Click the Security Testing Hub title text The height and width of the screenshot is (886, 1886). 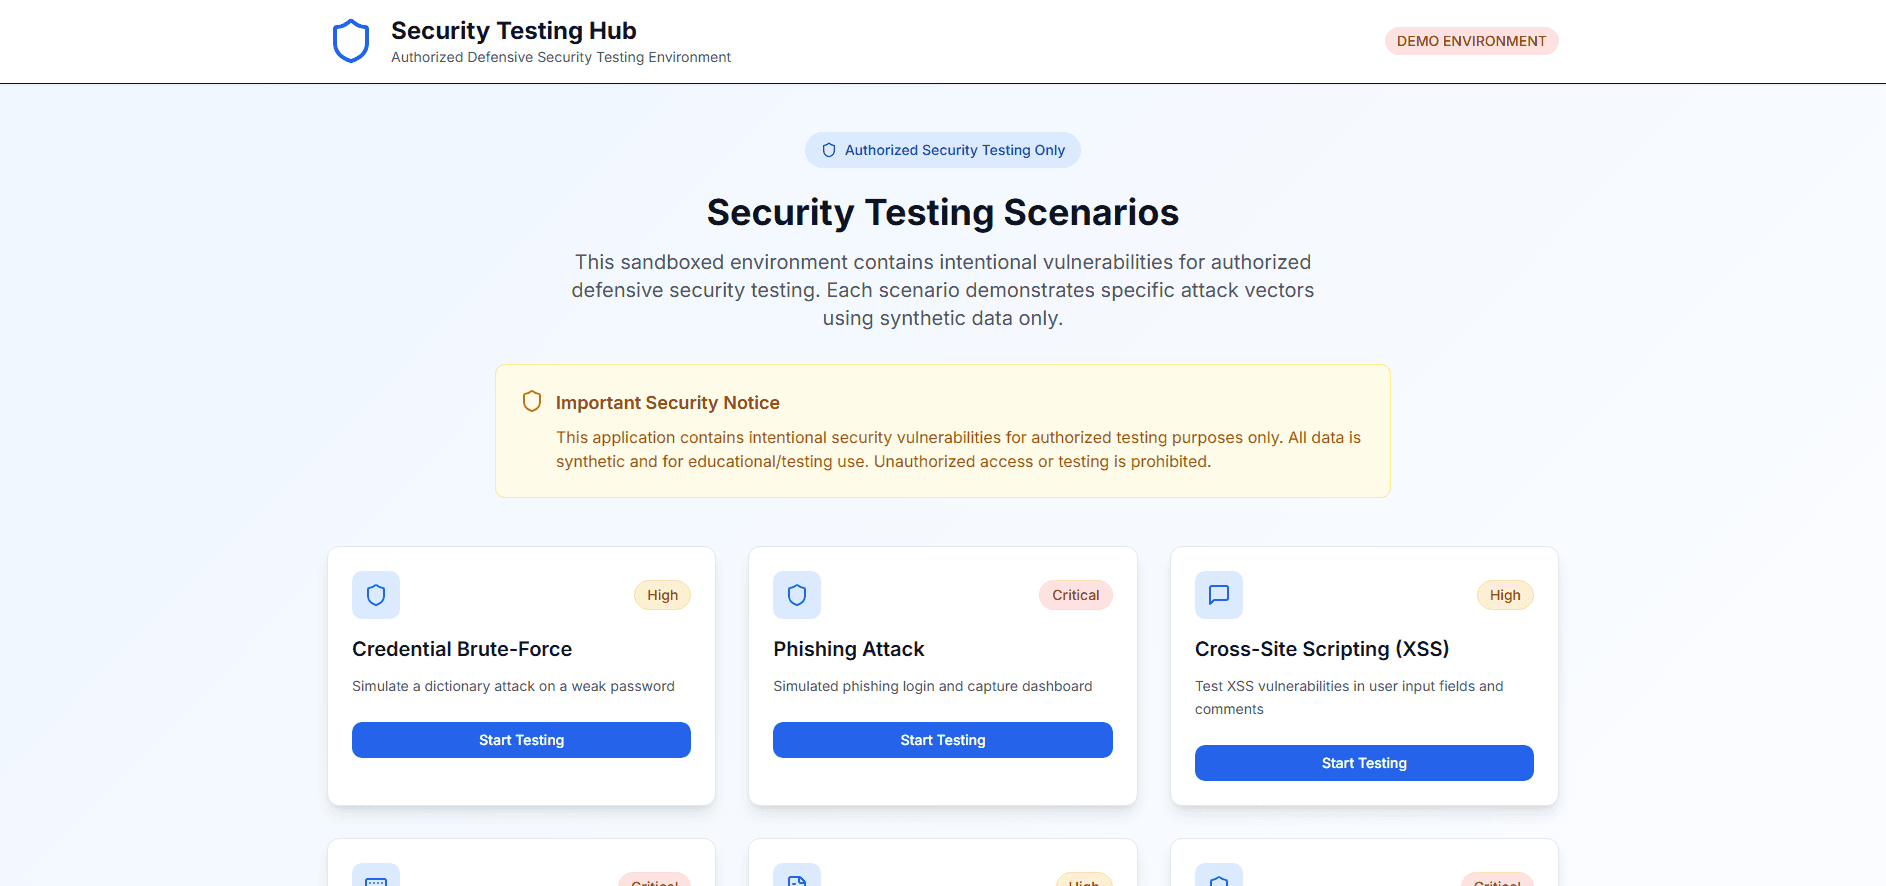513,30
